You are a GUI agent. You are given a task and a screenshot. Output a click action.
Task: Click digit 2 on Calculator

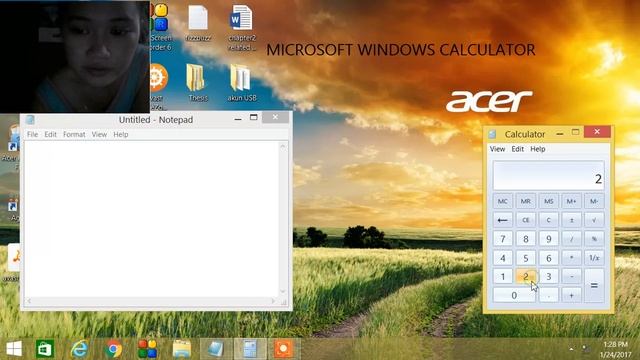pyautogui.click(x=526, y=276)
